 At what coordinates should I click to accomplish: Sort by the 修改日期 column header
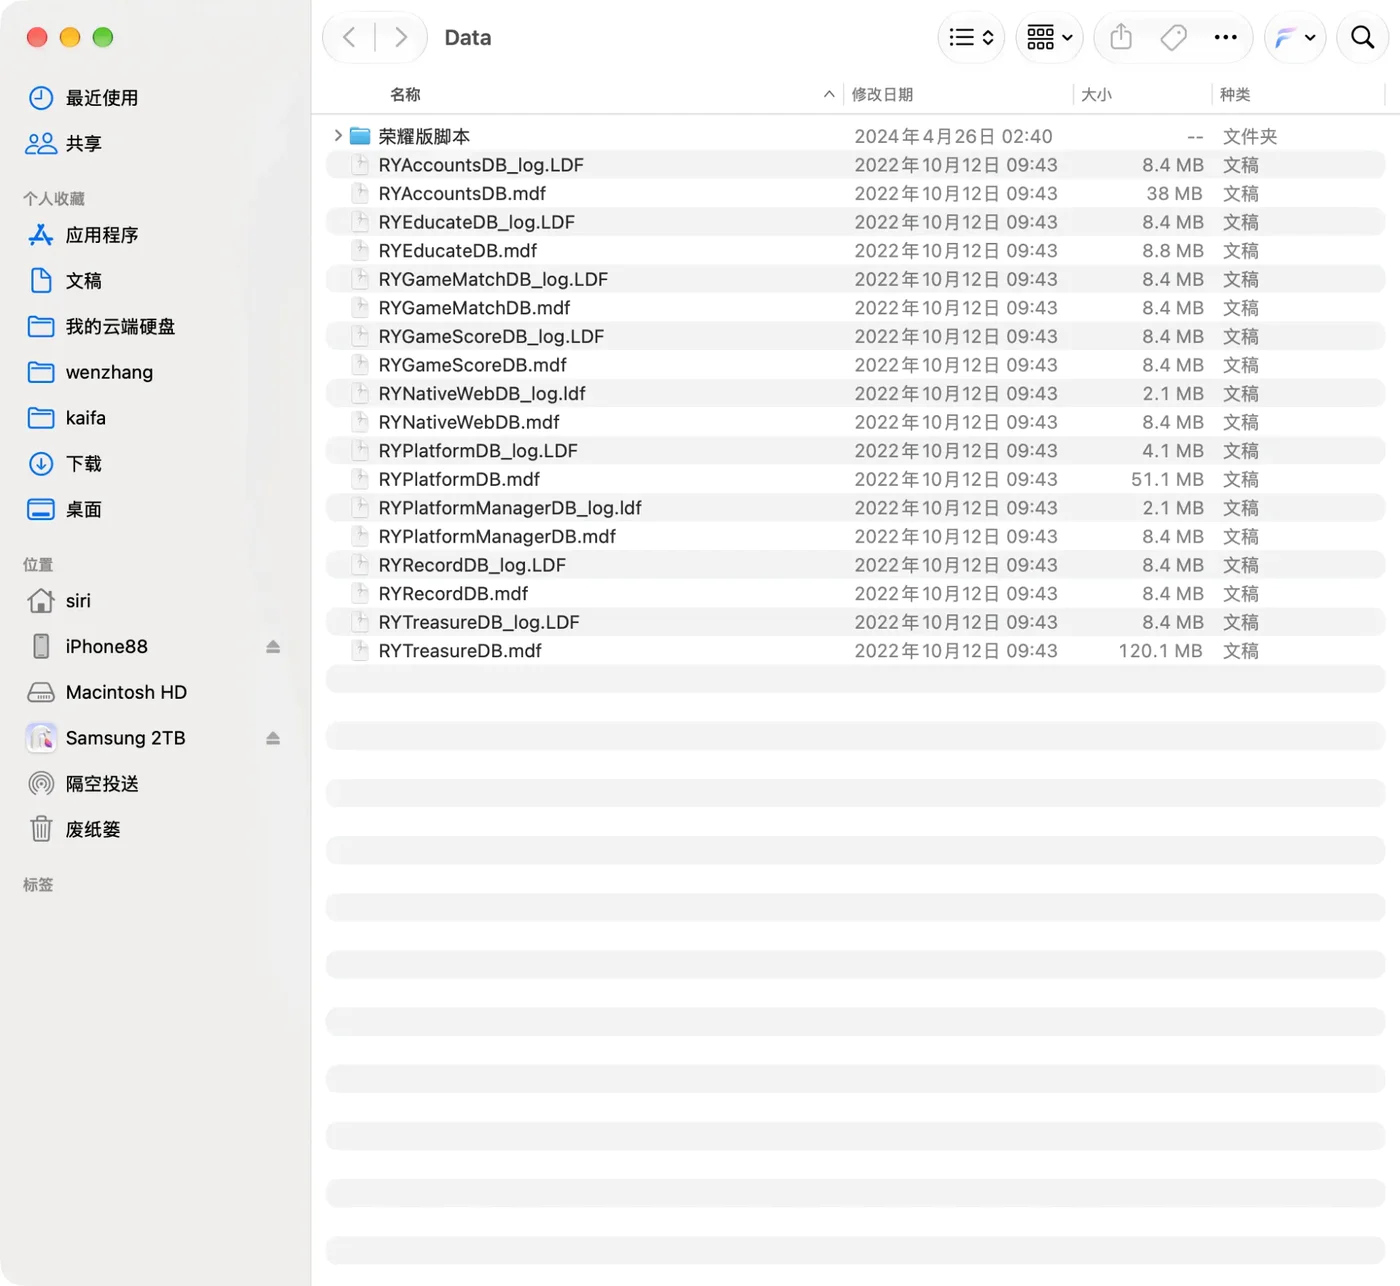(882, 94)
